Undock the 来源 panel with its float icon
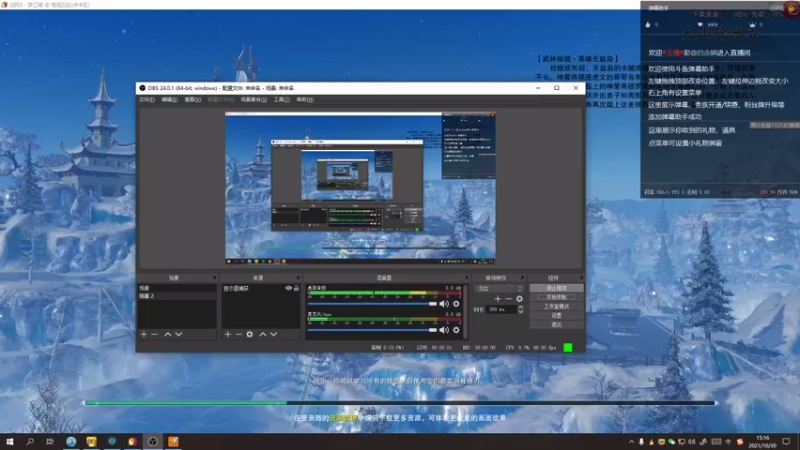 [298, 278]
